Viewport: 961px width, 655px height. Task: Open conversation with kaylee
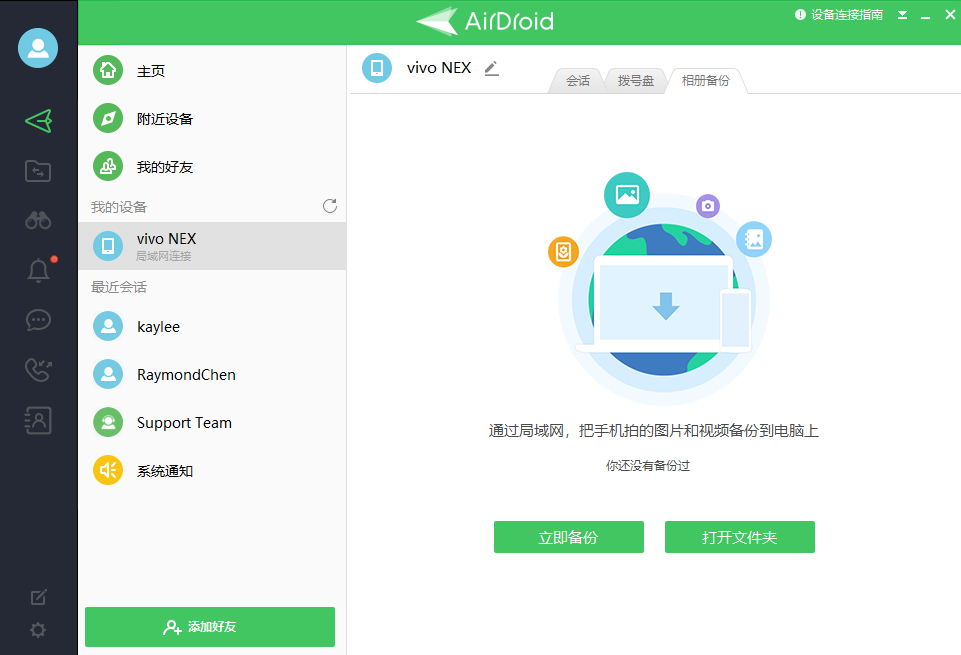coord(212,327)
